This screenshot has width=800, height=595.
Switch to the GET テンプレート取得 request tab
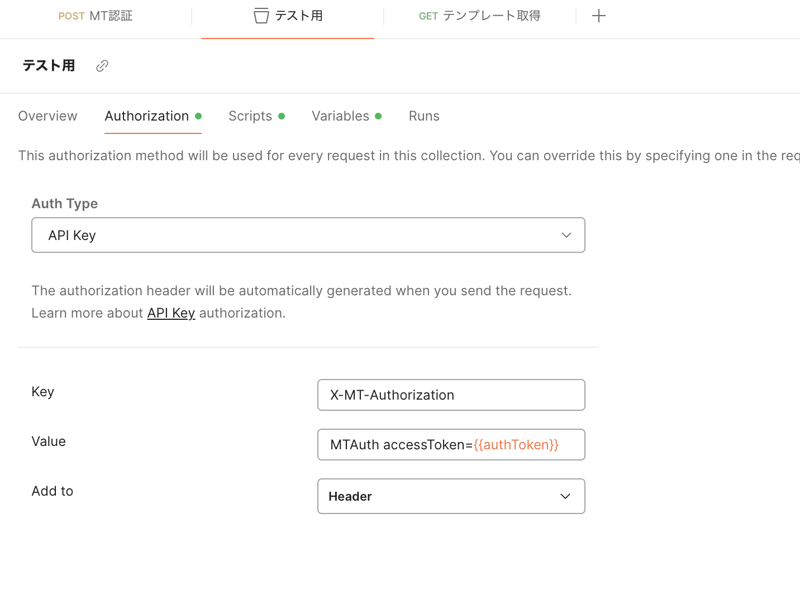point(480,16)
